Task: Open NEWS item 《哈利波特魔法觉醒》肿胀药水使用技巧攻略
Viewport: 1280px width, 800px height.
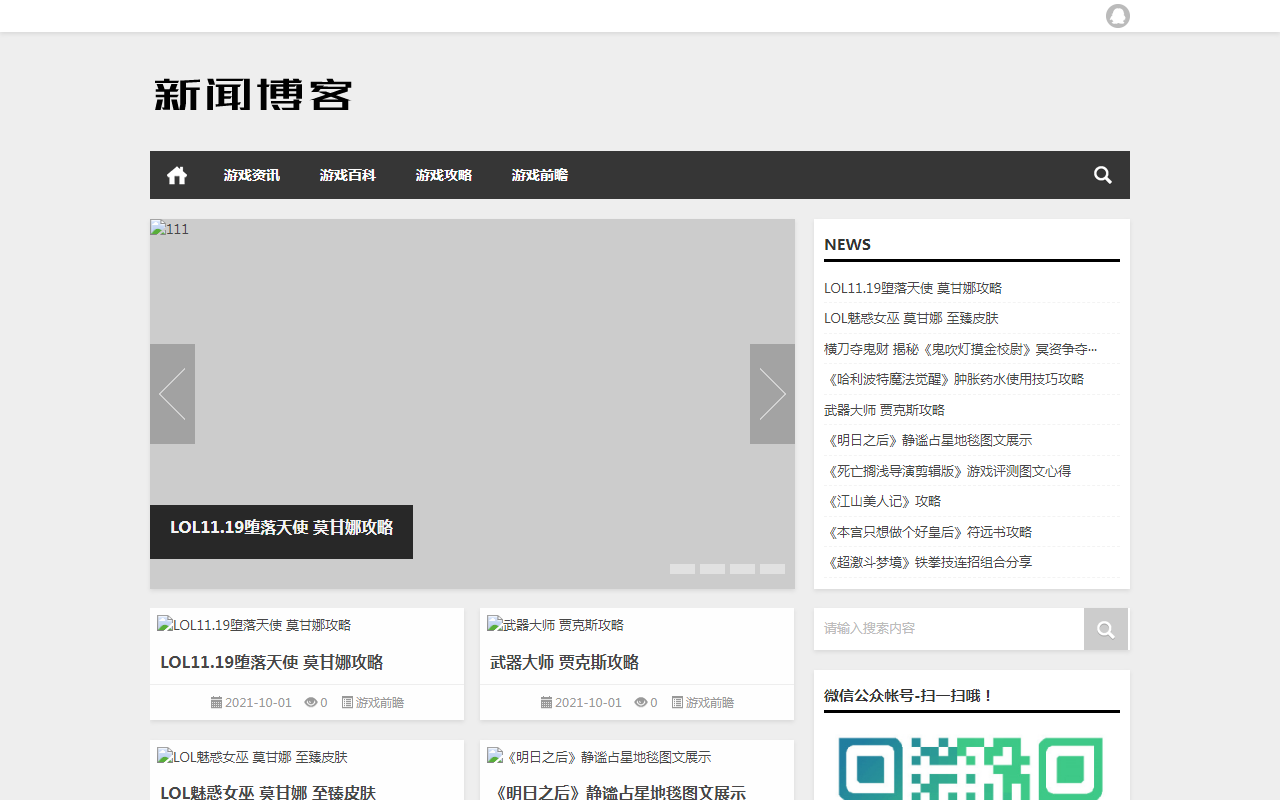Action: pos(954,379)
